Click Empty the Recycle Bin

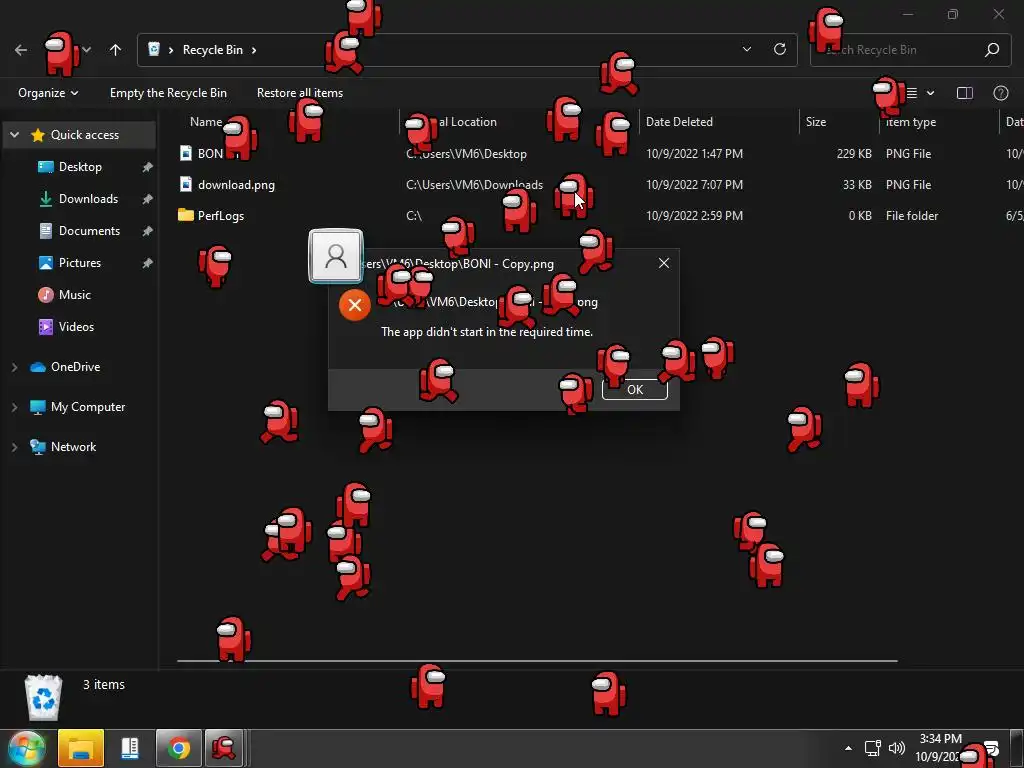coord(168,93)
